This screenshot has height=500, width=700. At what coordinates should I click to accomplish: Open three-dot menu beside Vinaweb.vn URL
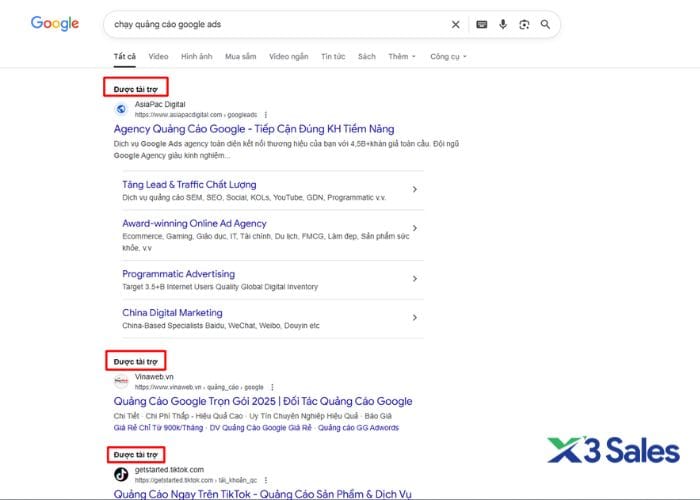(272, 388)
